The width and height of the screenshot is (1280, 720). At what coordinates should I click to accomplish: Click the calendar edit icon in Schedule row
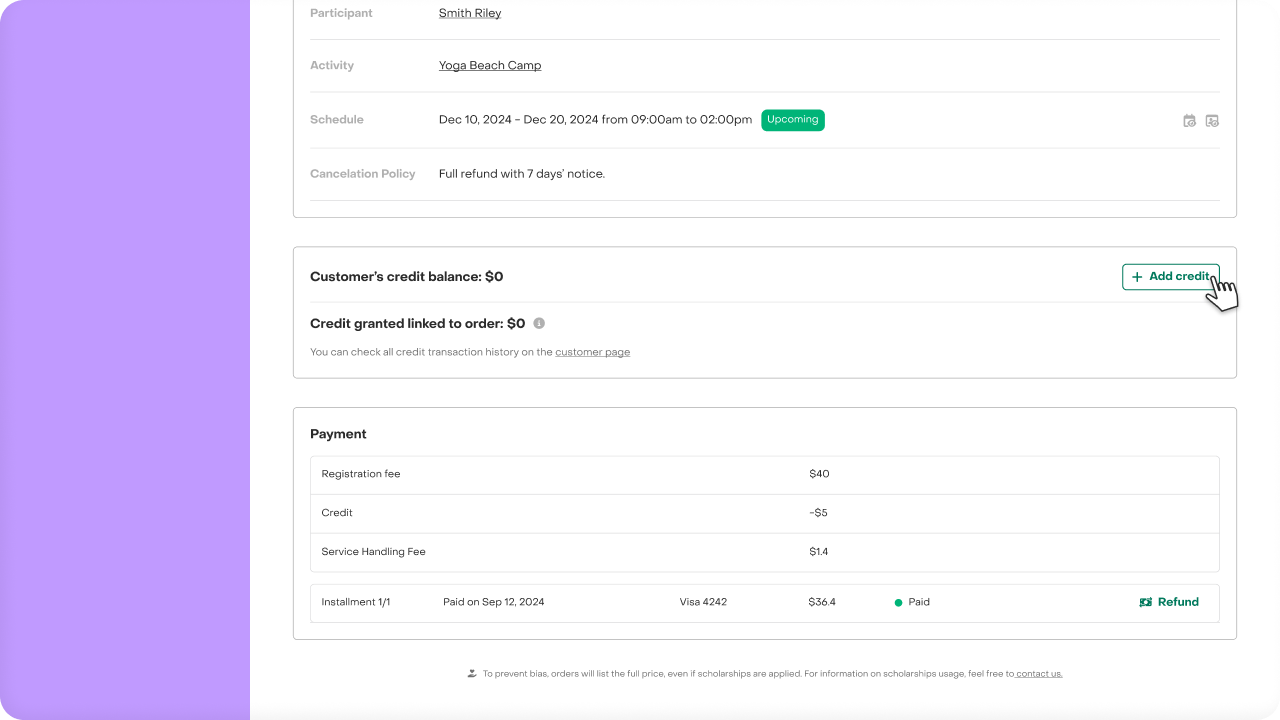[1189, 121]
